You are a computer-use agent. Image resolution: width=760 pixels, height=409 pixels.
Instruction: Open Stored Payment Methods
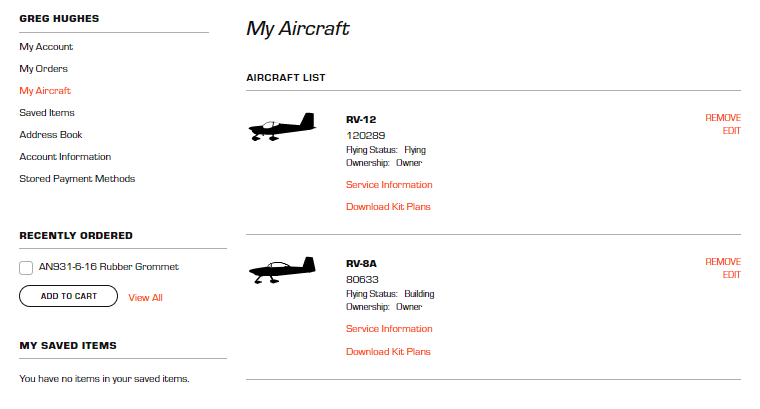click(x=77, y=179)
